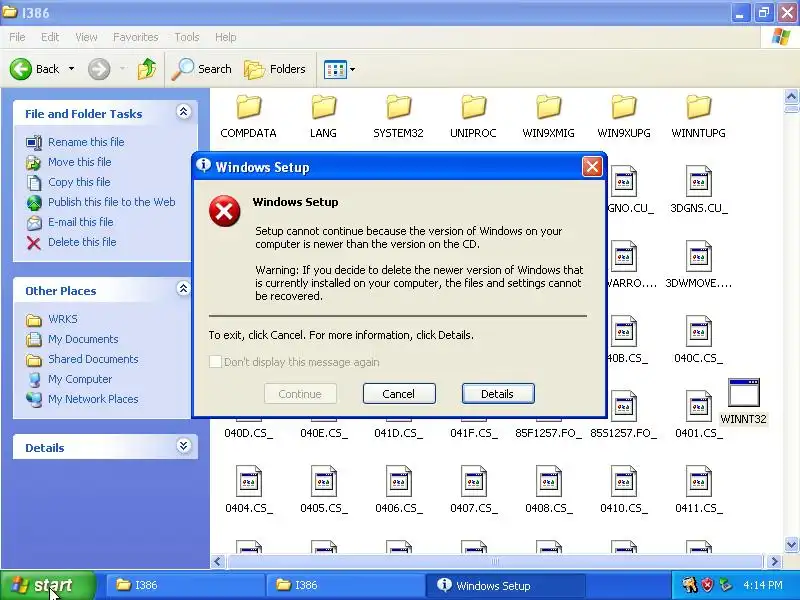Image resolution: width=800 pixels, height=600 pixels.
Task: Open the Back history dropdown arrow
Action: tap(71, 68)
